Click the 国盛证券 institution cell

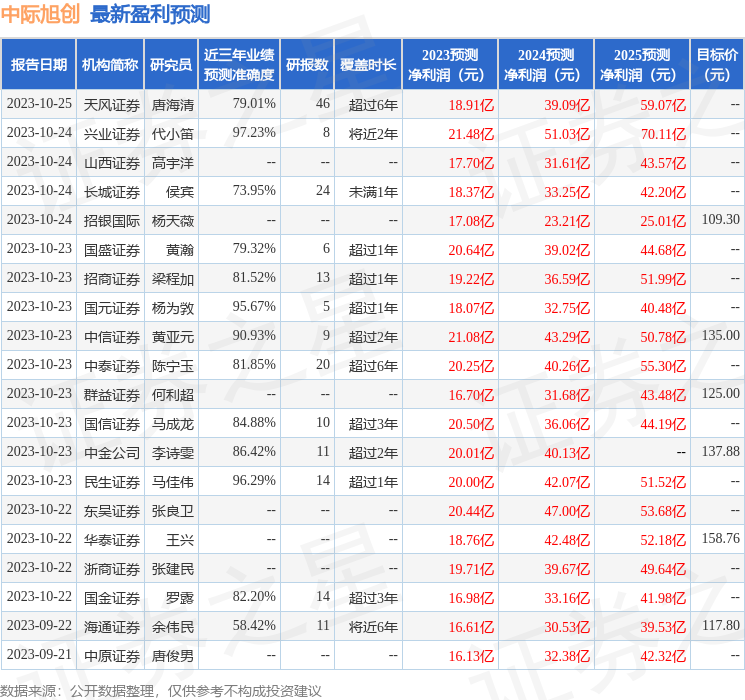[x=112, y=249]
